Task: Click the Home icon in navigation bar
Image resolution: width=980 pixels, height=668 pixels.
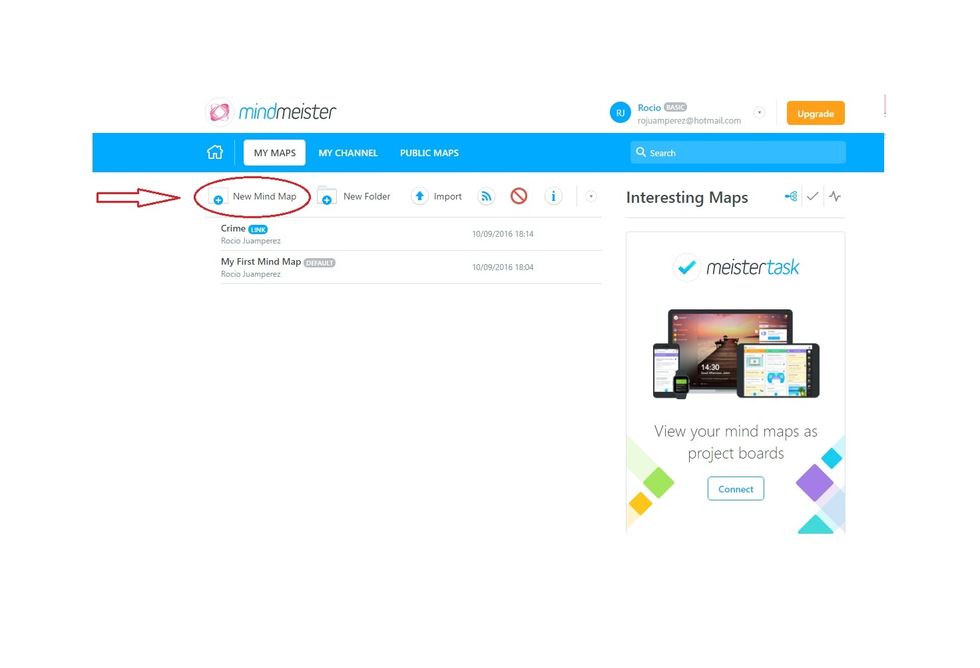Action: 215,152
